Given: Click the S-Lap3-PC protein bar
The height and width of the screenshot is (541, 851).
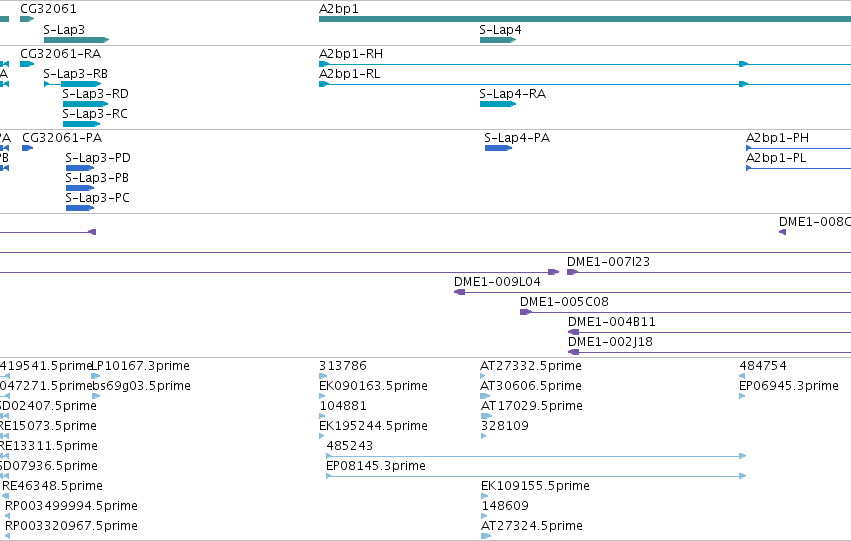Looking at the screenshot, I should (80, 208).
